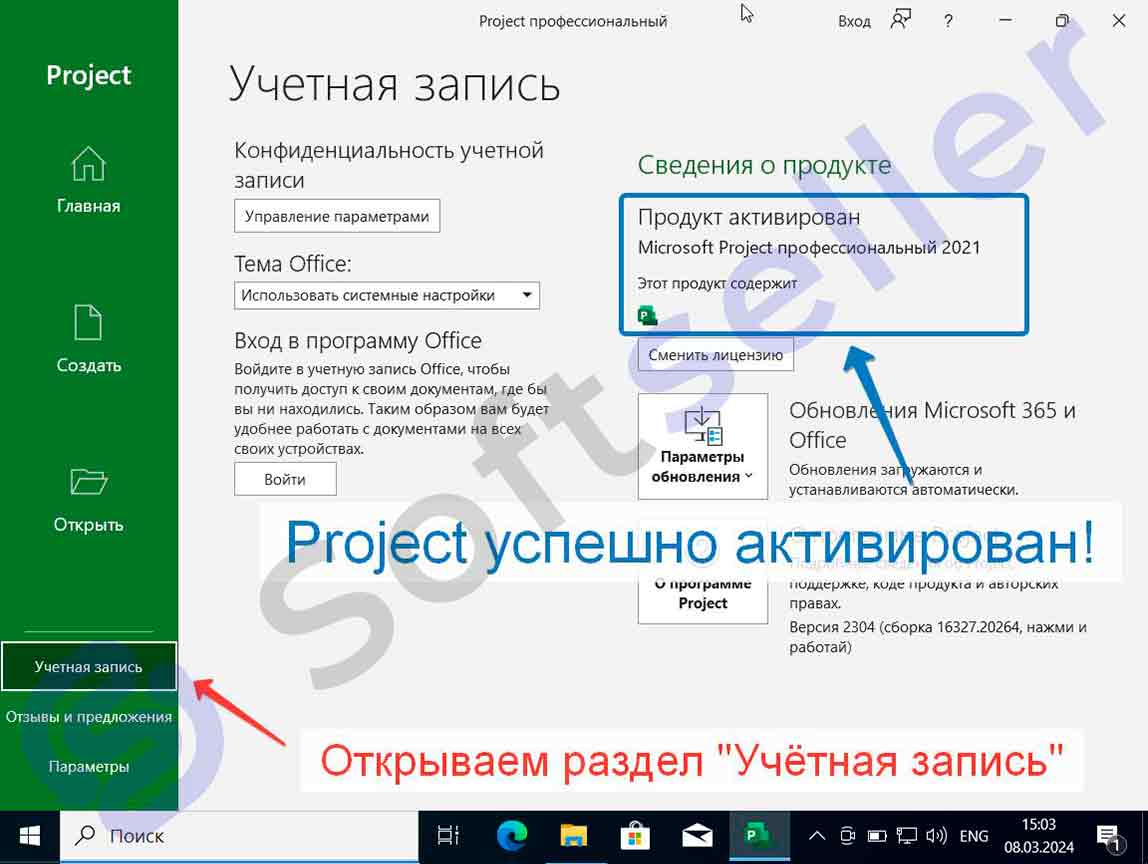Open Отзывы и предложения in the sidebar
1148x864 pixels.
88,717
